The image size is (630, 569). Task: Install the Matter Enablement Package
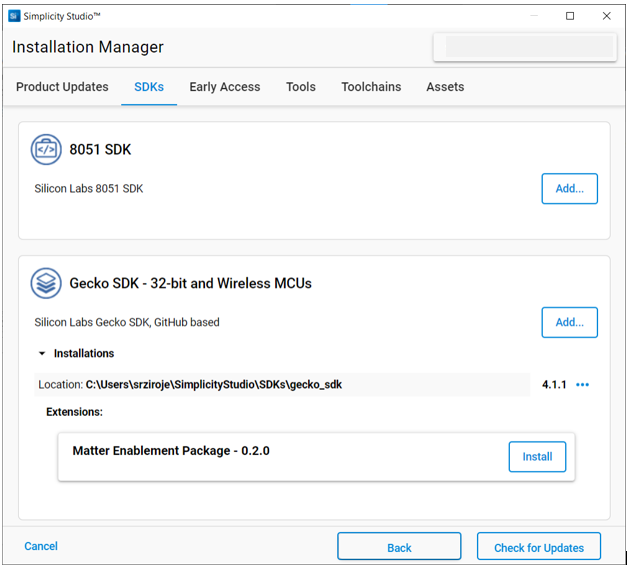click(537, 456)
